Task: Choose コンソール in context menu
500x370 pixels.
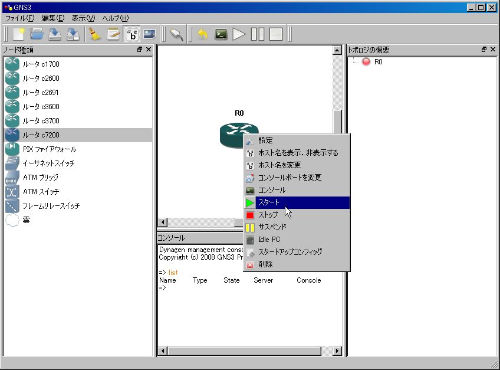Action: pos(297,190)
